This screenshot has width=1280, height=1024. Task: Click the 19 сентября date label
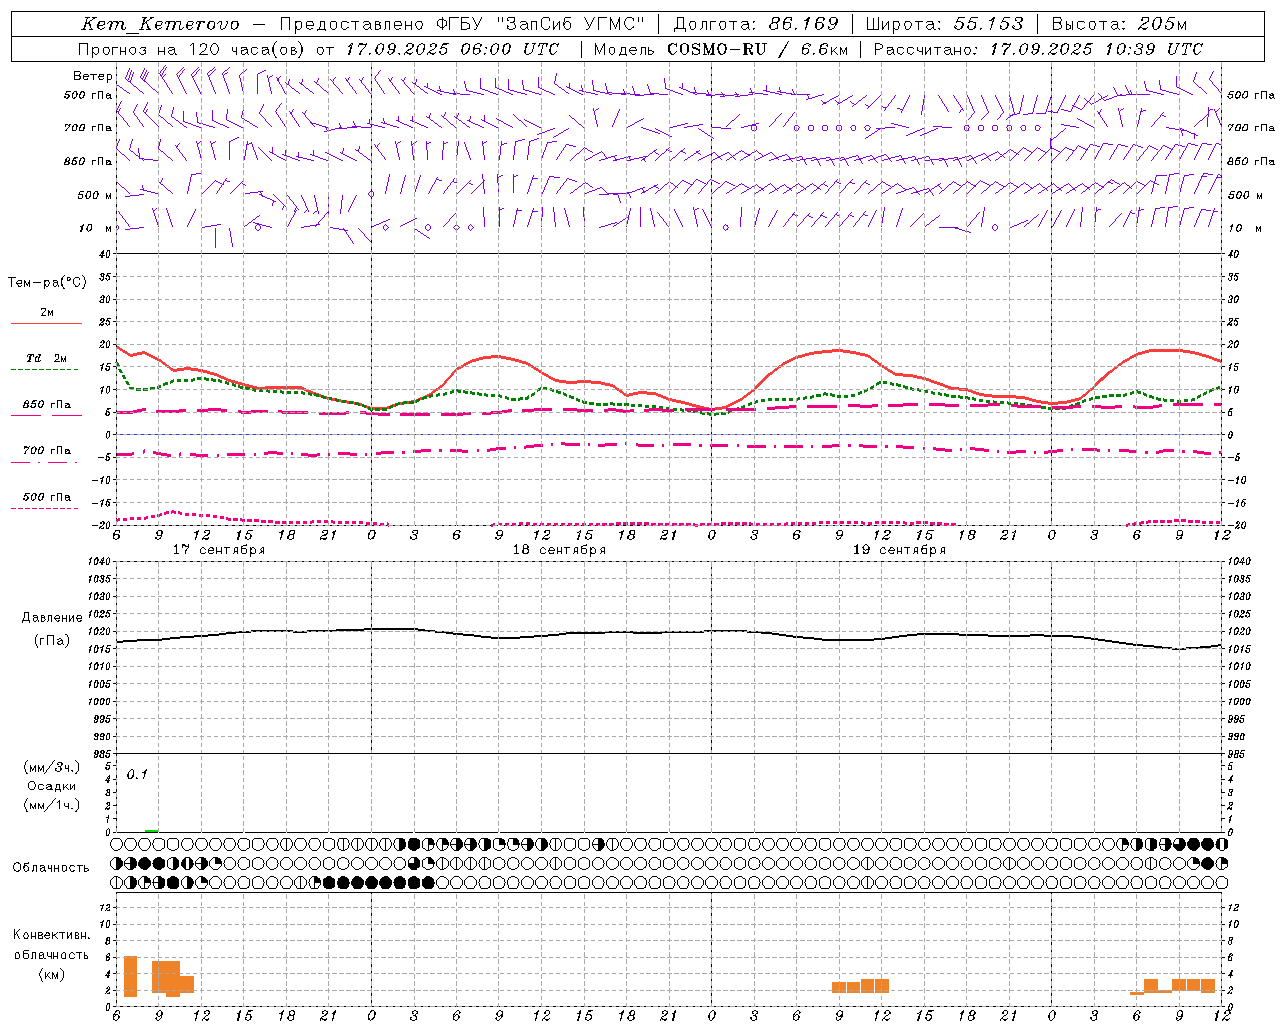[x=899, y=550]
